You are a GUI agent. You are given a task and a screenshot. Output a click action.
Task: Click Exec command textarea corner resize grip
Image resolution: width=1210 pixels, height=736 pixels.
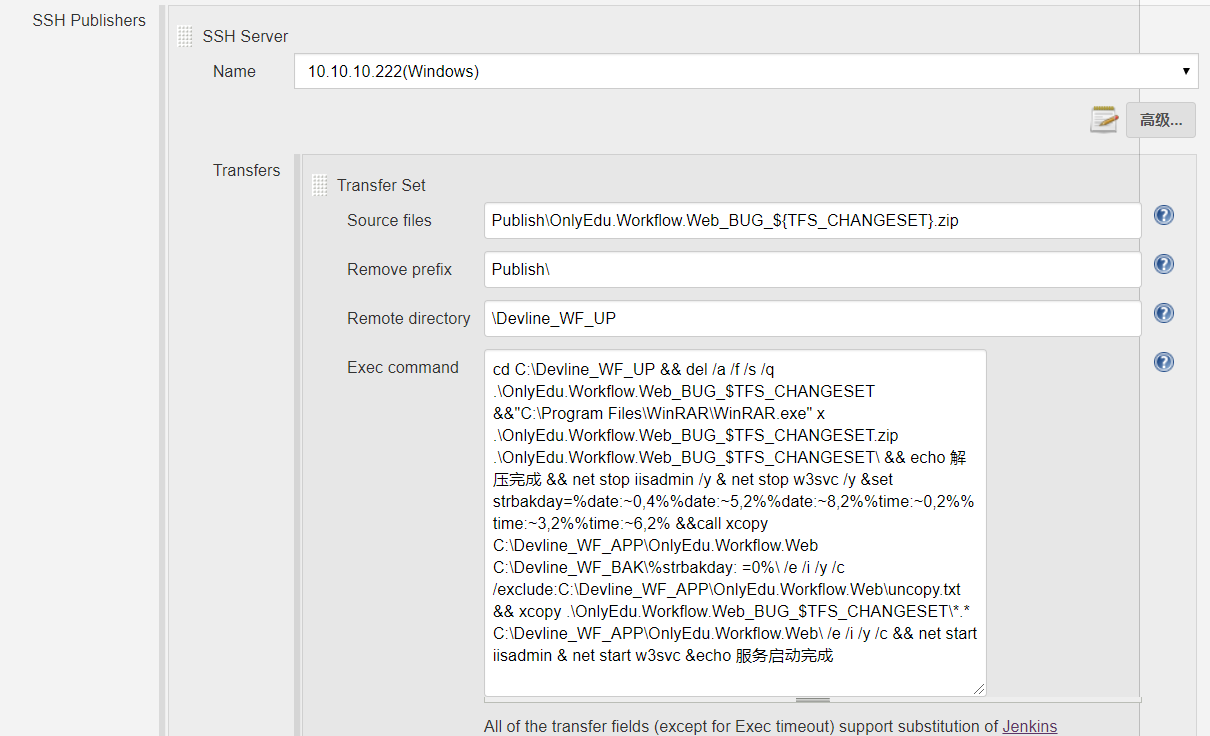pyautogui.click(x=978, y=687)
